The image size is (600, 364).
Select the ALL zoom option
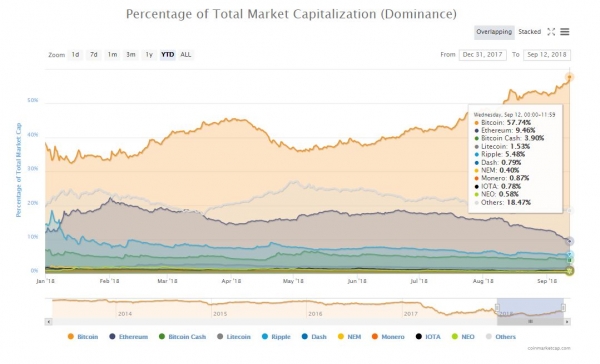[186, 55]
